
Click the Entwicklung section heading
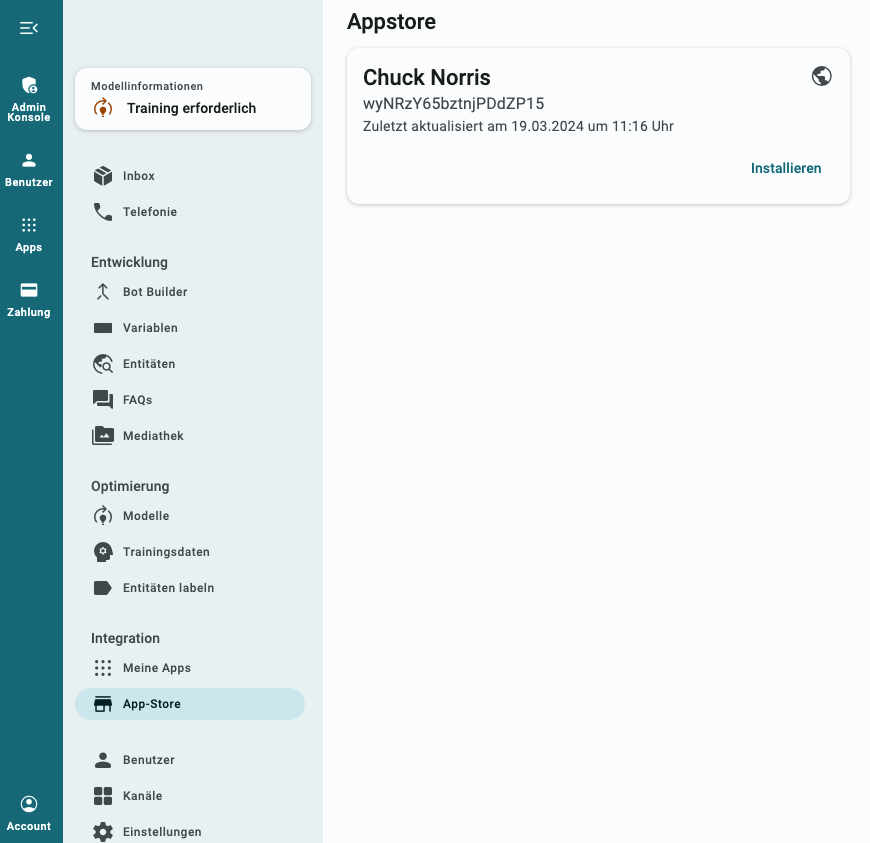click(x=129, y=262)
